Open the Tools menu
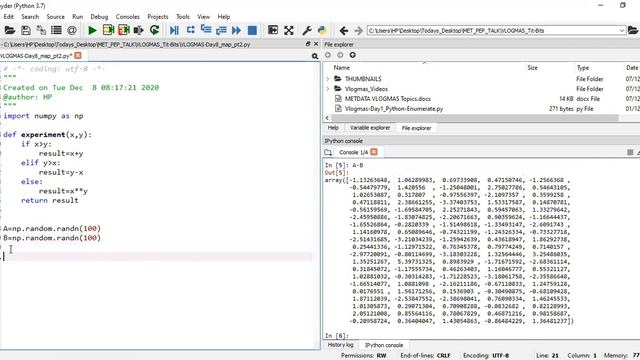The height and width of the screenshot is (360, 640). point(183,17)
